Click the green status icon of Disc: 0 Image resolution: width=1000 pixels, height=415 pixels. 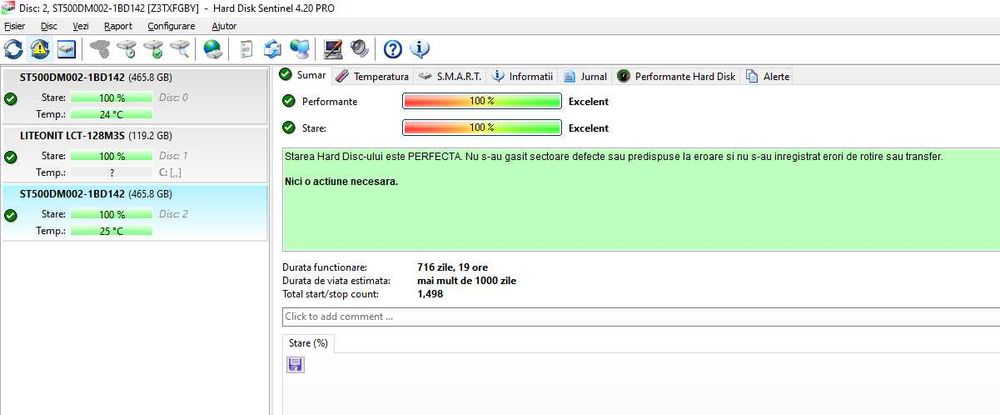10,98
